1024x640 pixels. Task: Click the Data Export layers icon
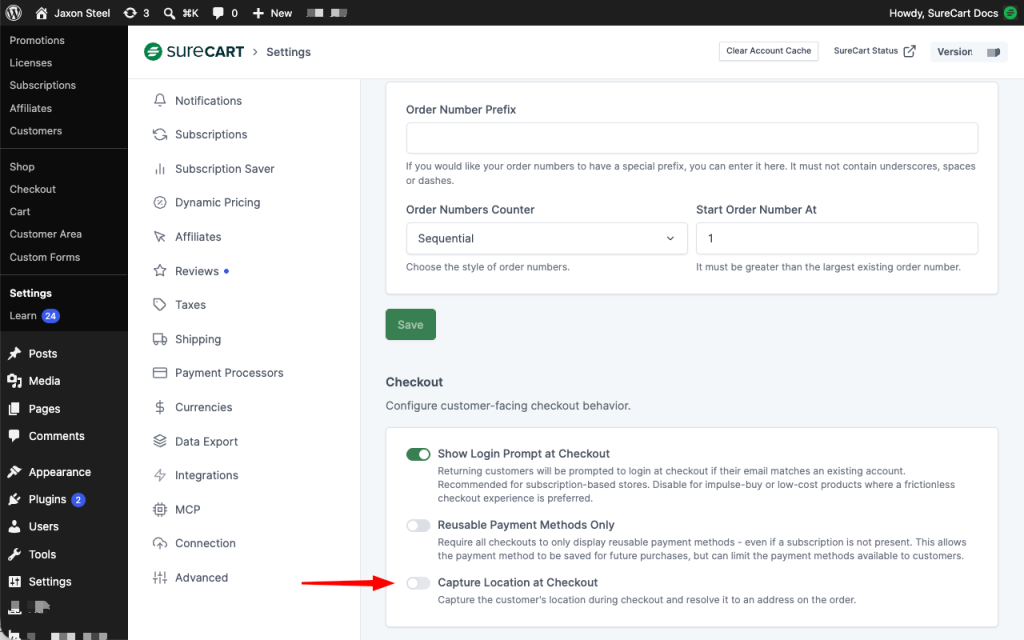160,441
